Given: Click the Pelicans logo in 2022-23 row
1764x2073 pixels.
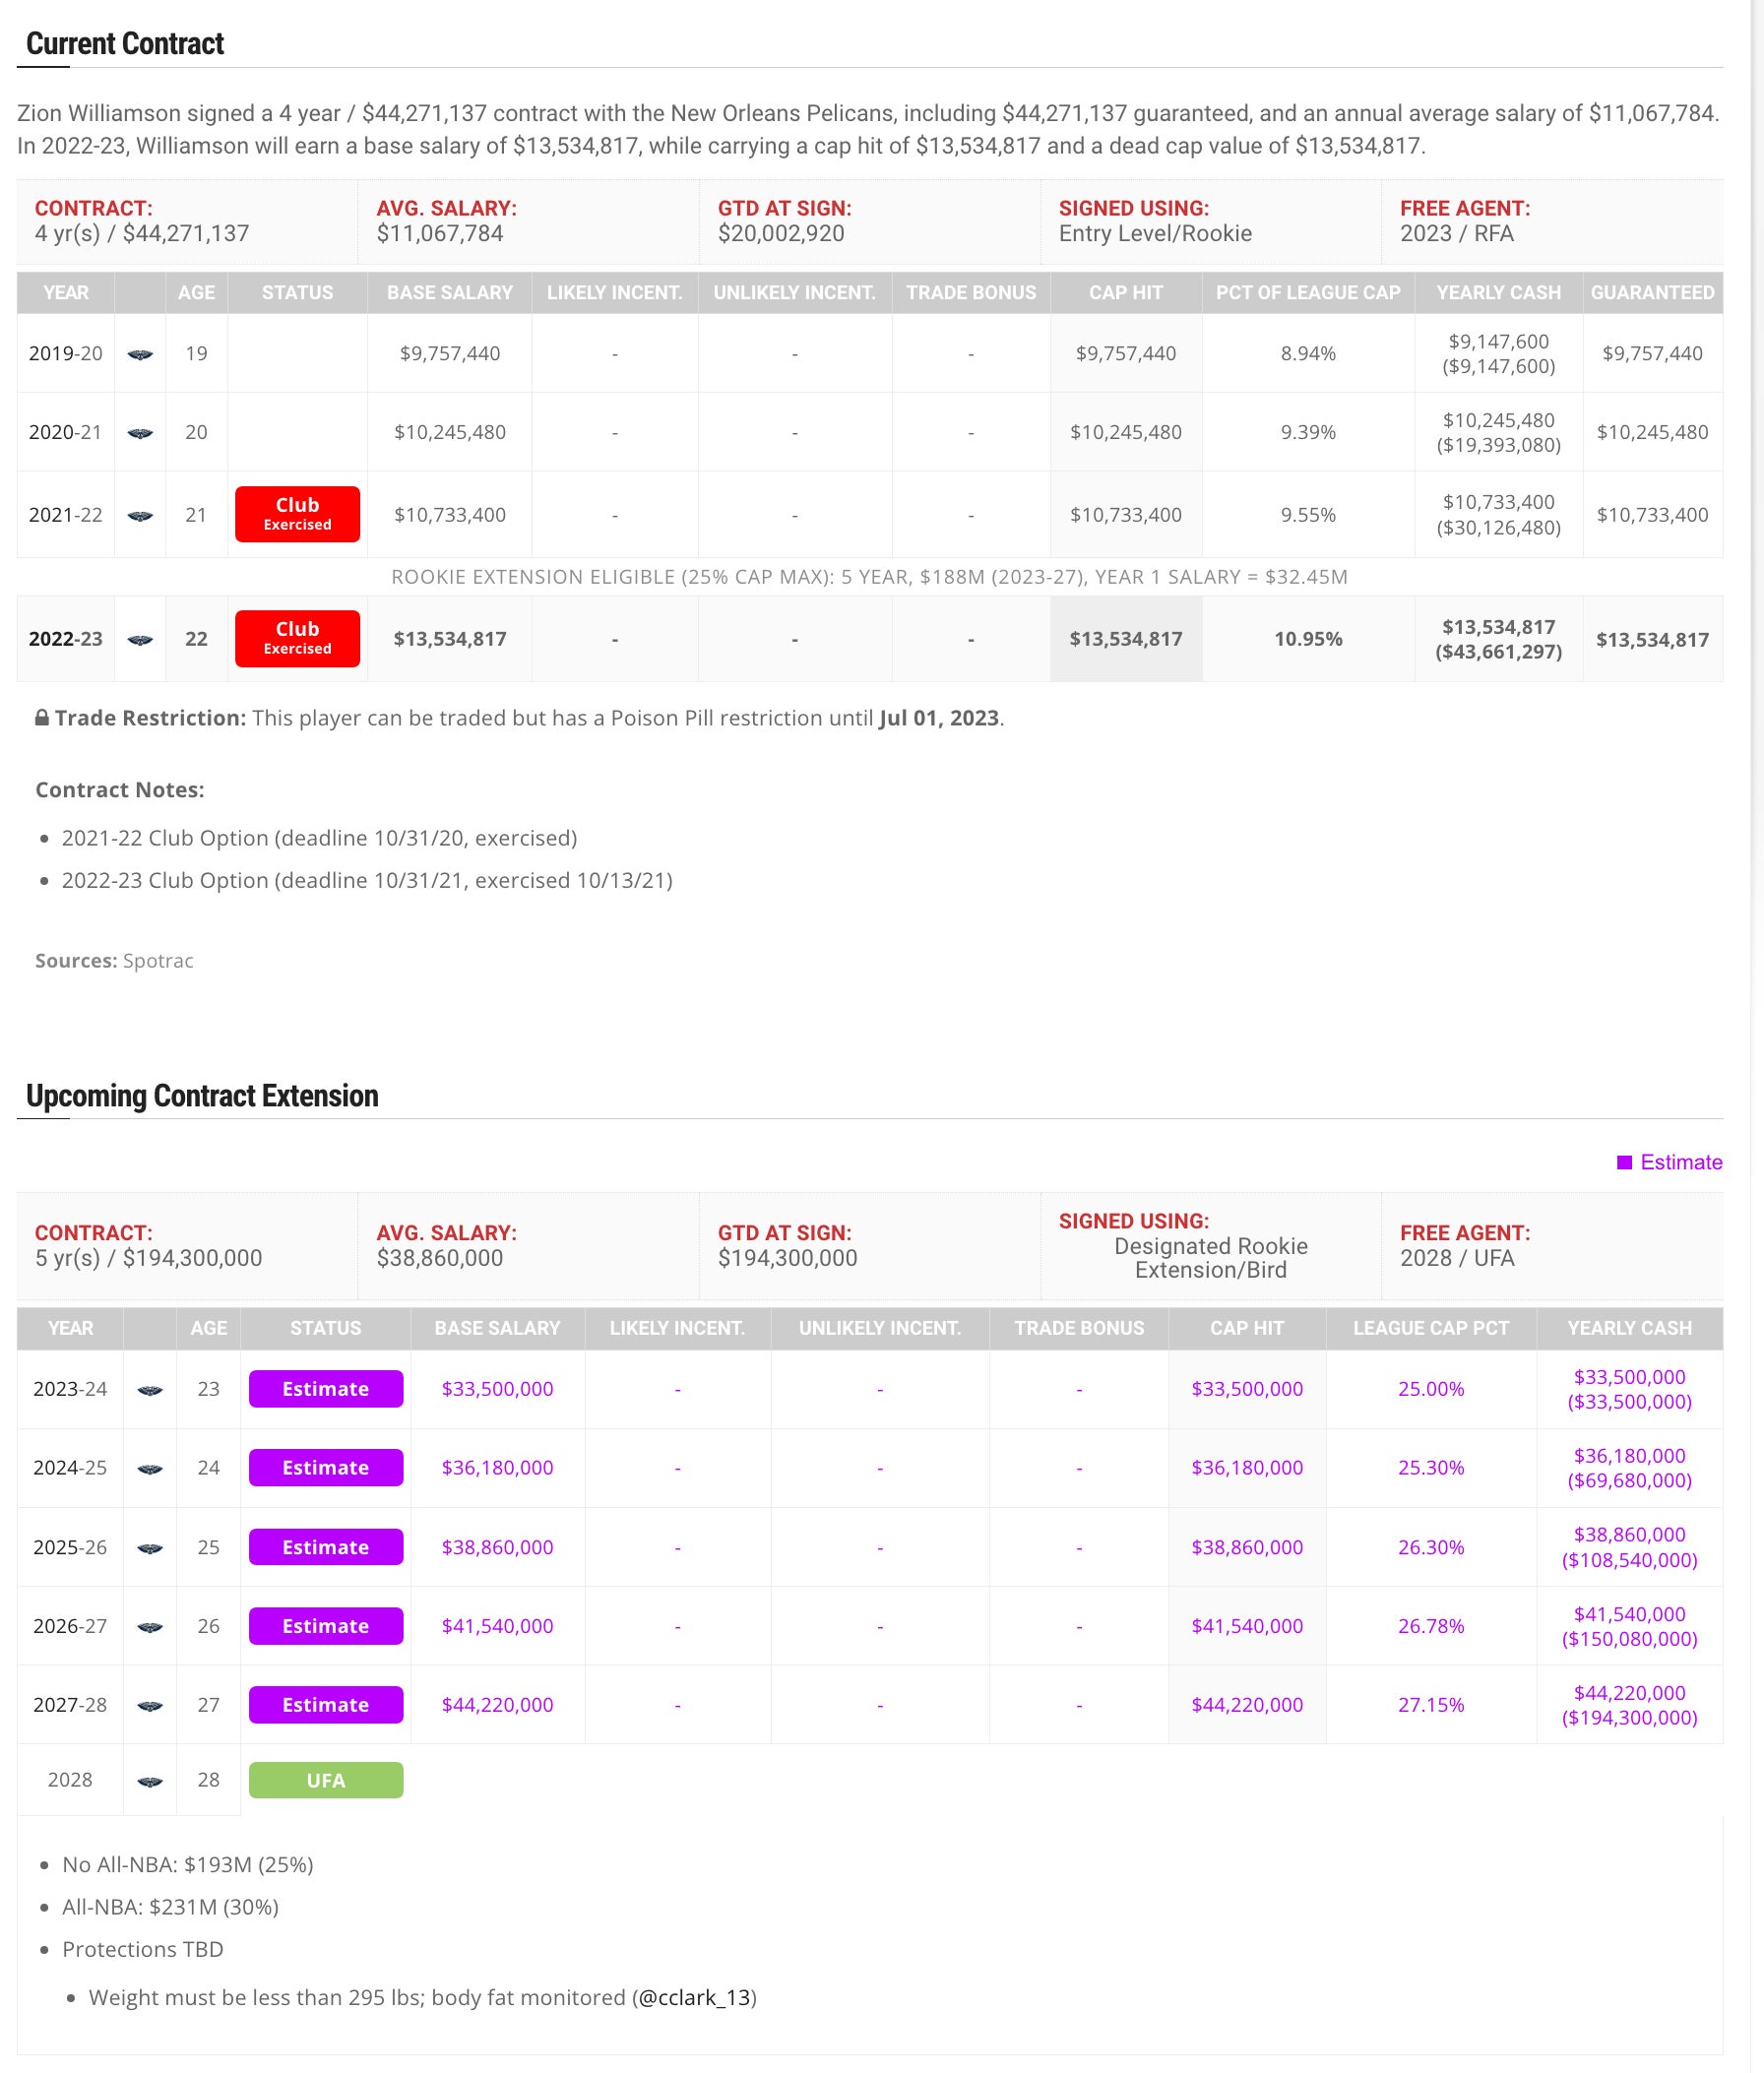Looking at the screenshot, I should tap(140, 640).
